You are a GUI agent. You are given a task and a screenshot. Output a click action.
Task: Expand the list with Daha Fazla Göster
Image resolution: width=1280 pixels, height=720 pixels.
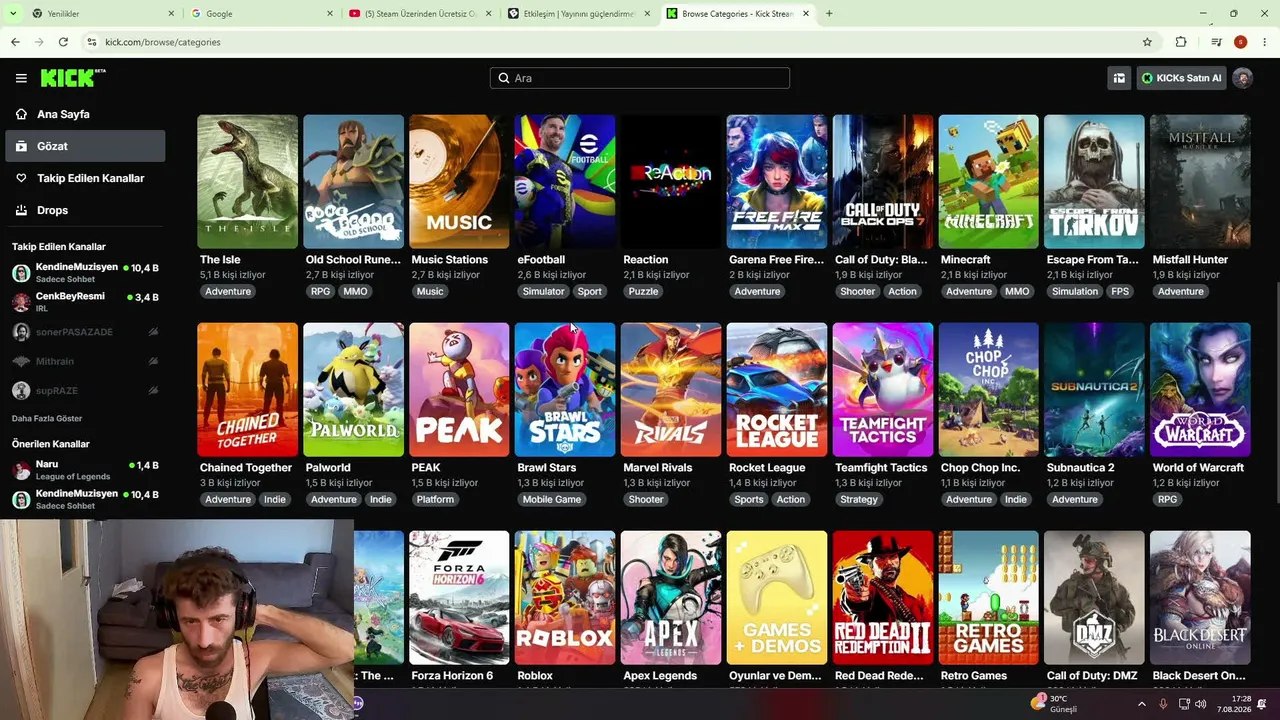click(47, 418)
